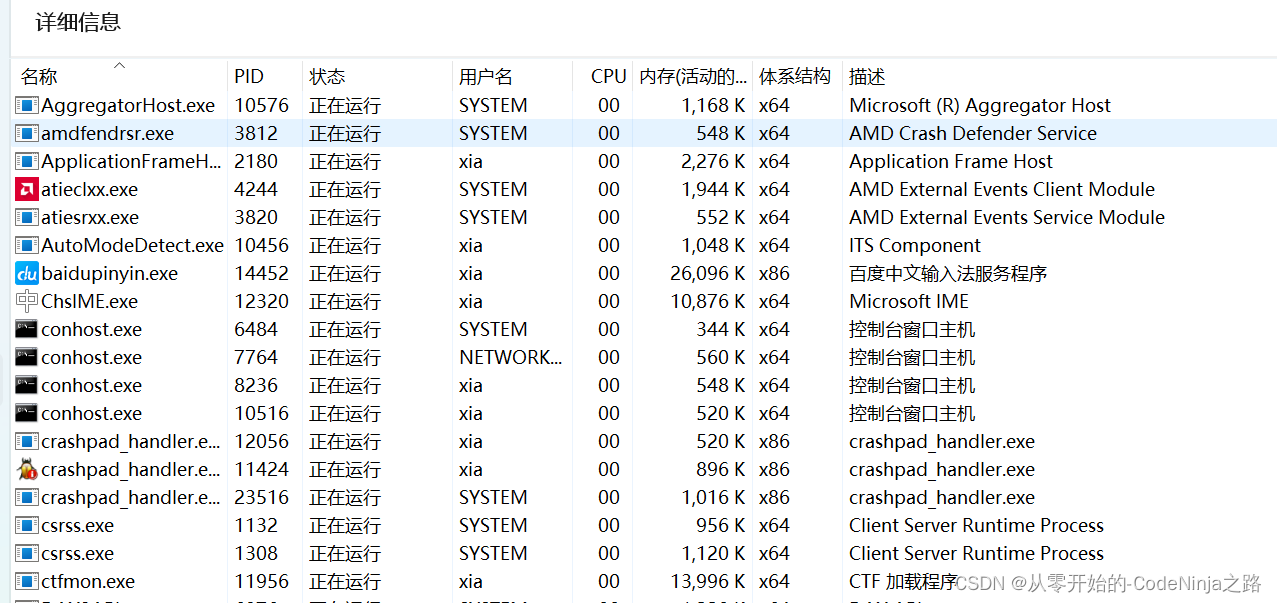
Task: Click the Baidu pinyin 'du' icon
Action: point(27,273)
